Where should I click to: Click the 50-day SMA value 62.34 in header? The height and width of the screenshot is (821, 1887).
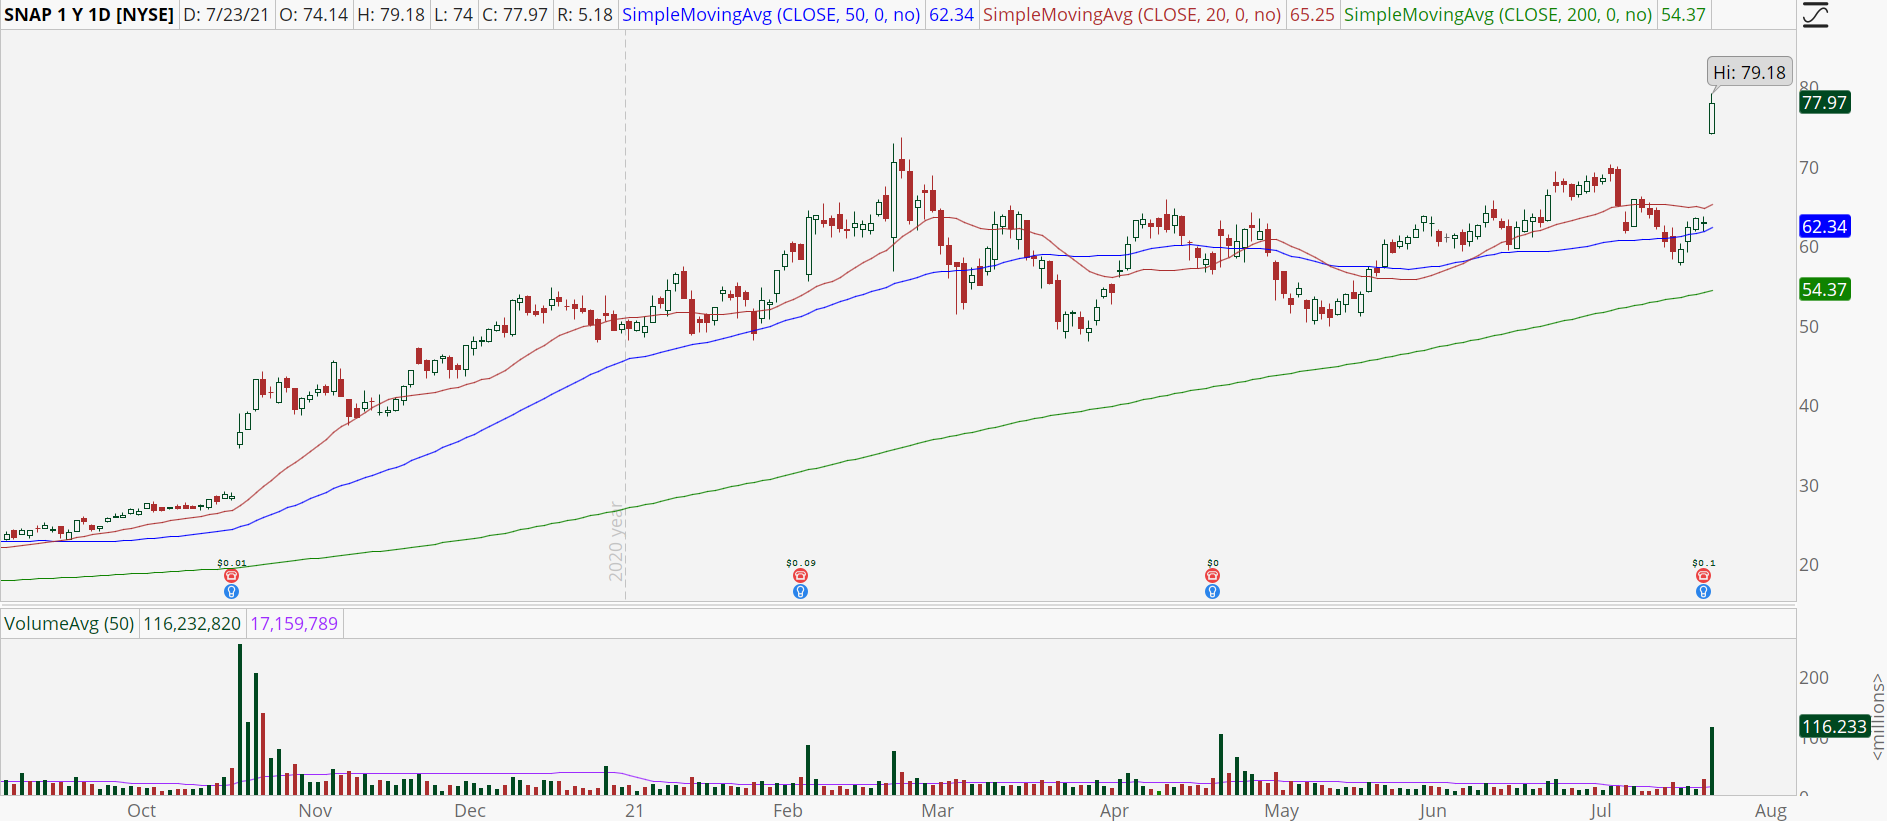(x=951, y=15)
